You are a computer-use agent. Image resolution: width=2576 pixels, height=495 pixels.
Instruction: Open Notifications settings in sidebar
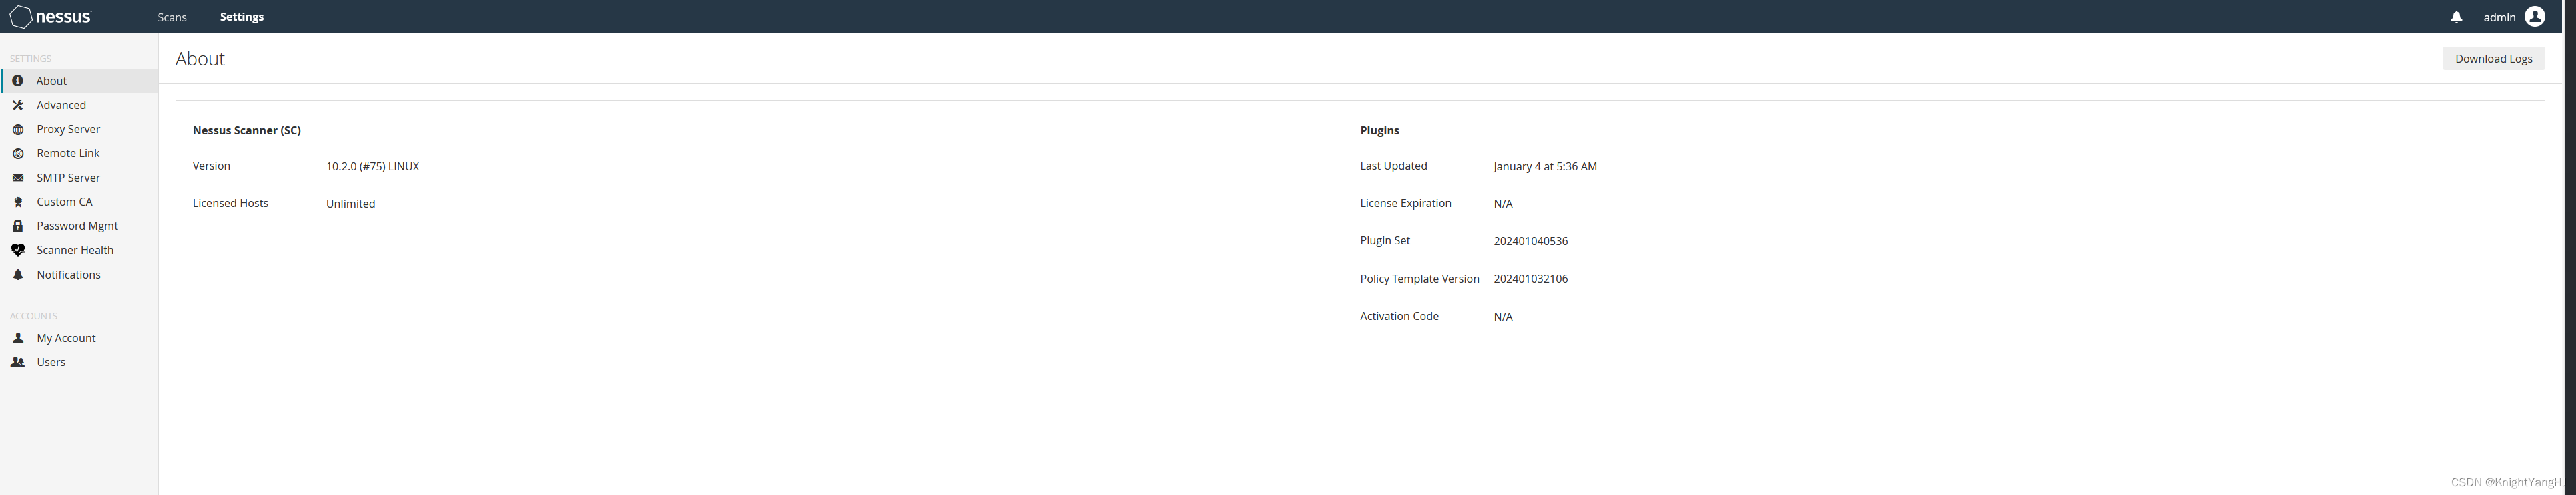[79, 275]
